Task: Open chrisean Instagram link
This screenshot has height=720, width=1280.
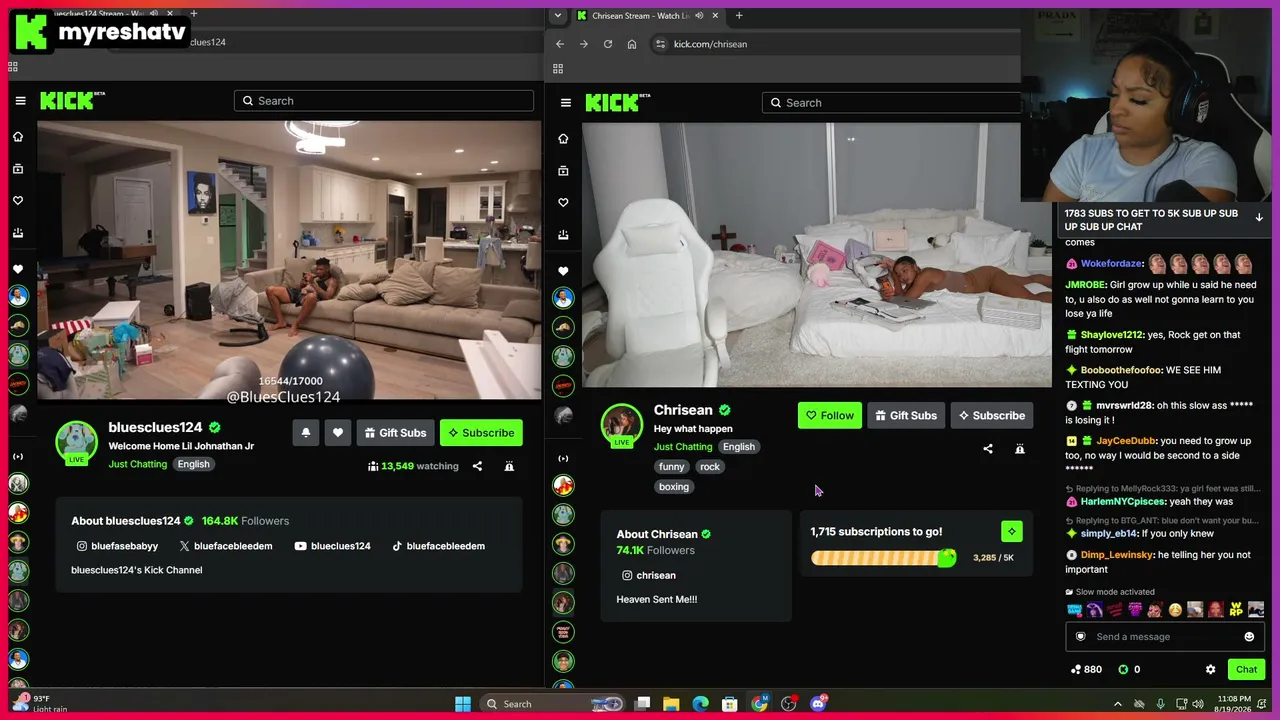Action: [x=648, y=575]
